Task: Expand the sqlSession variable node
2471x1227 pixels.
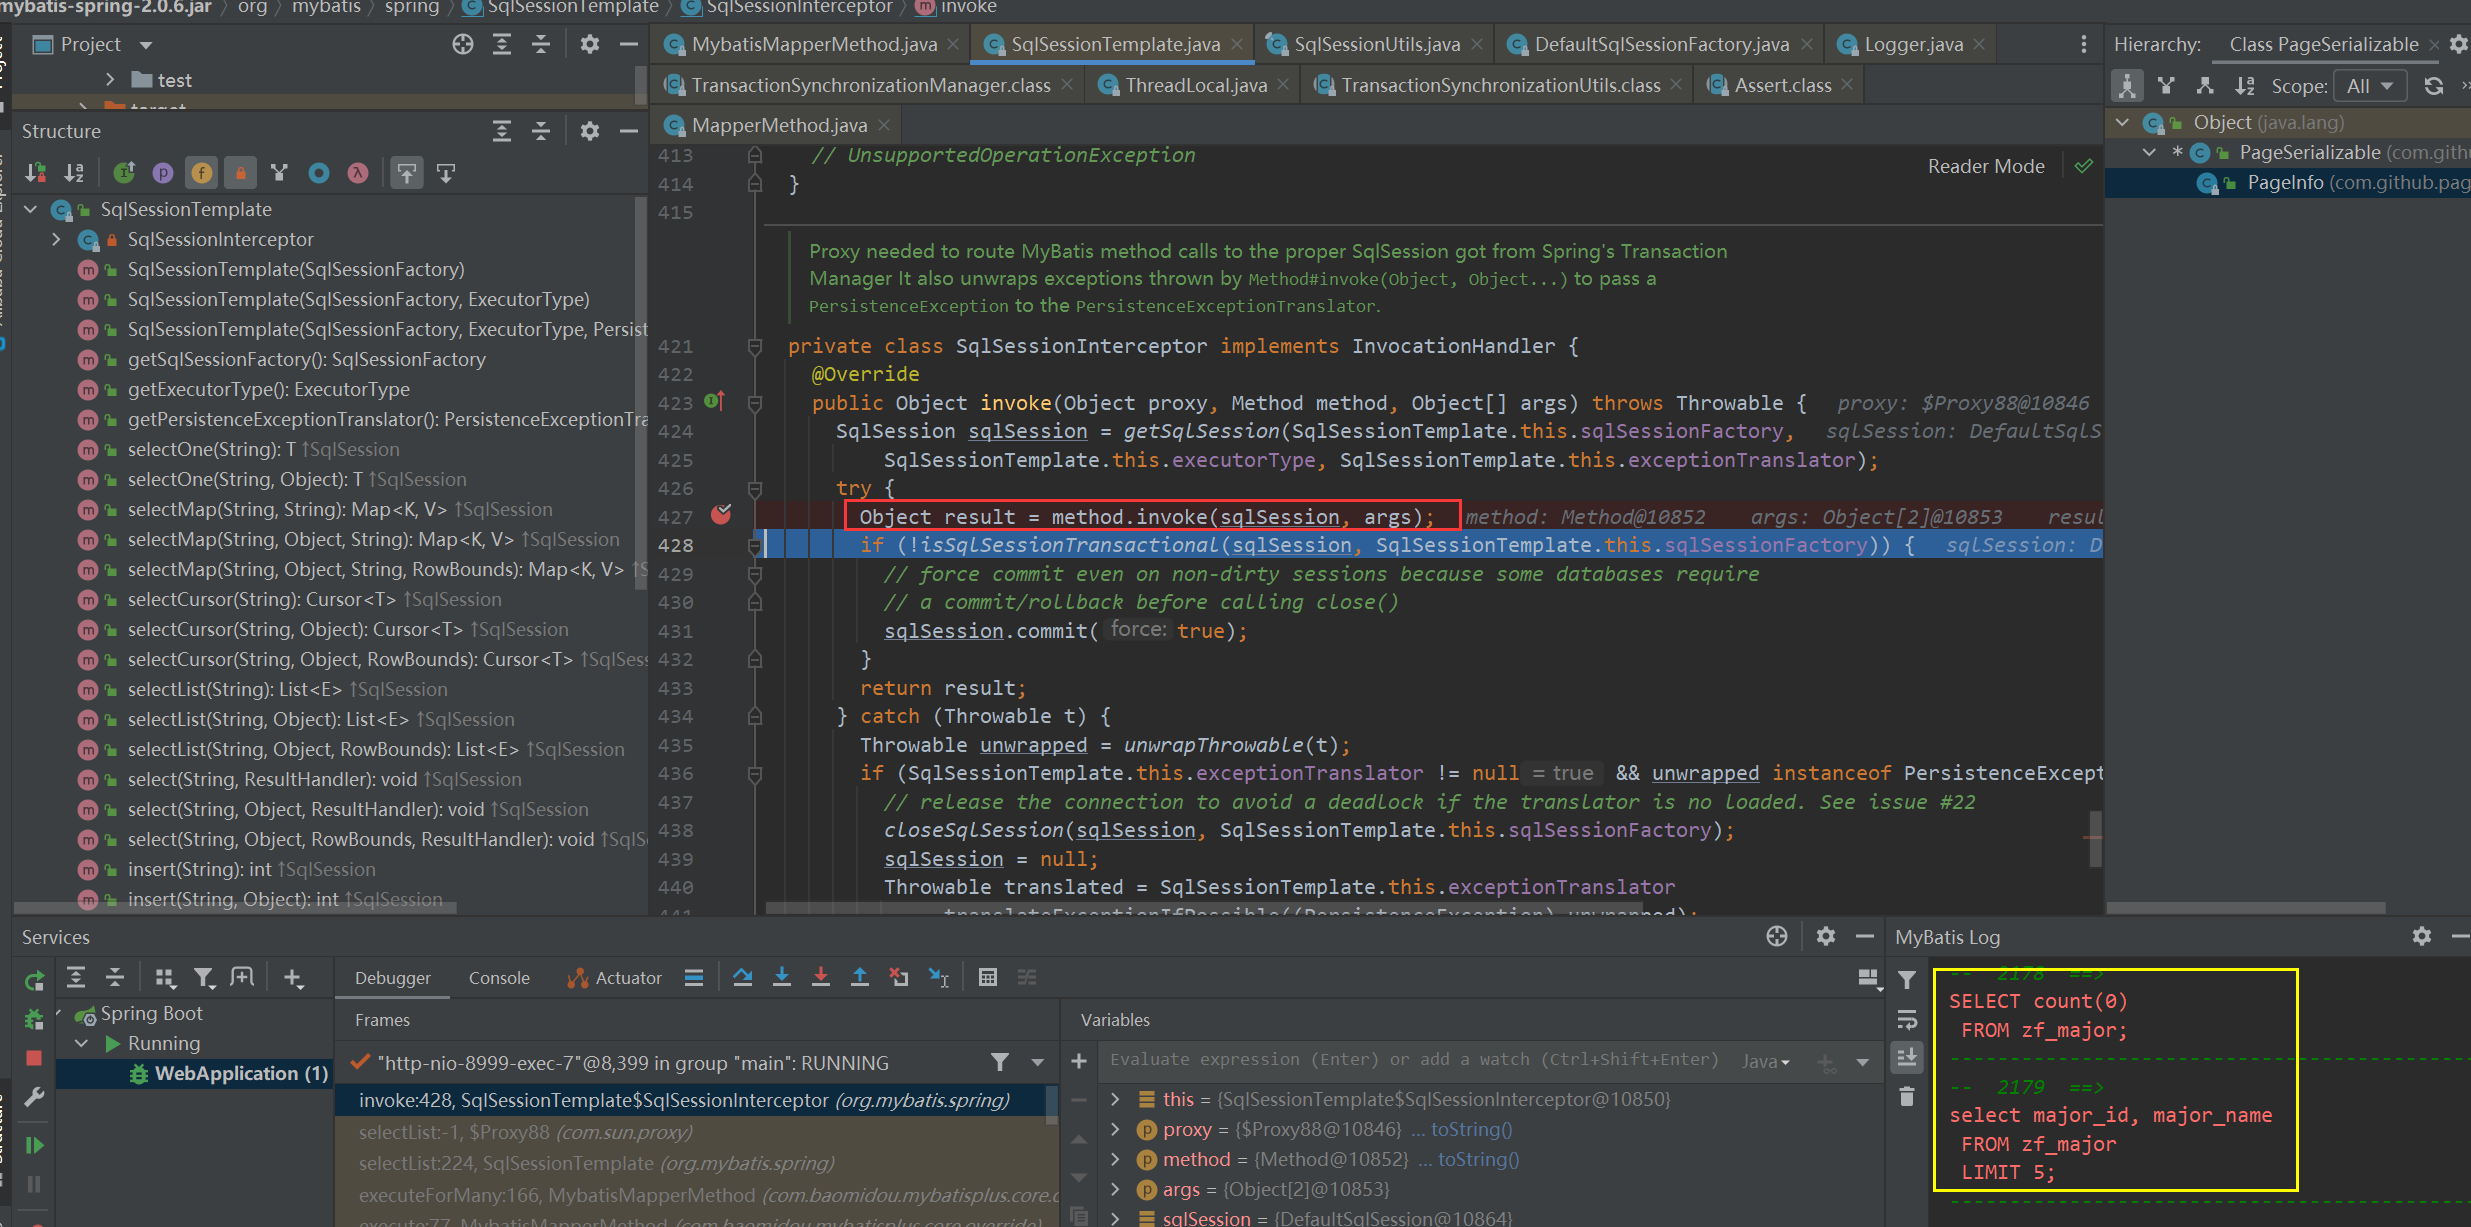Action: pyautogui.click(x=1115, y=1218)
